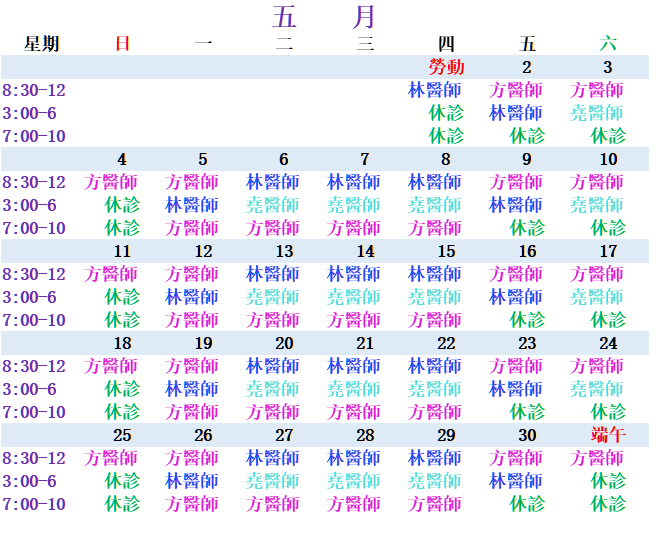
Task: Click the red 端午 holiday label
Action: pyautogui.click(x=608, y=435)
